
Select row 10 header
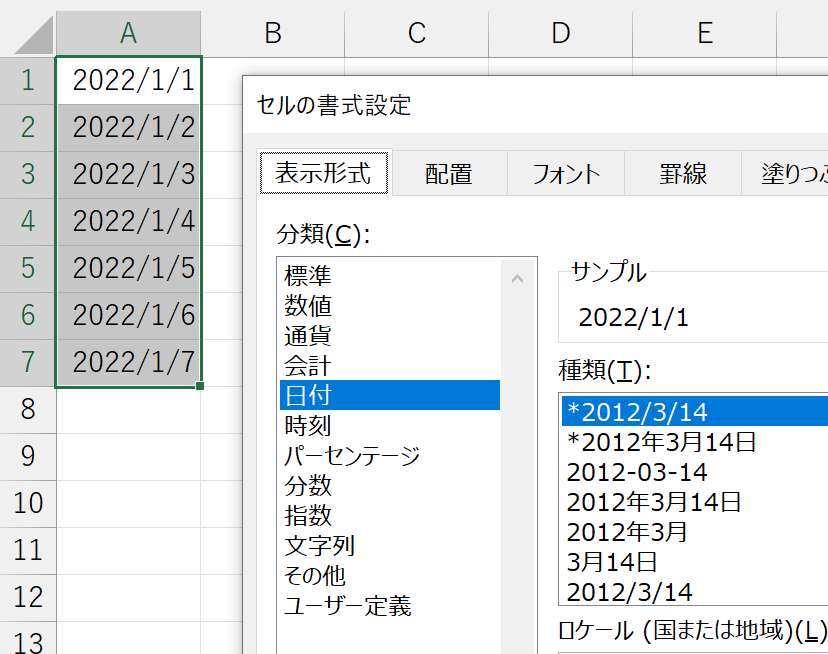pyautogui.click(x=27, y=503)
